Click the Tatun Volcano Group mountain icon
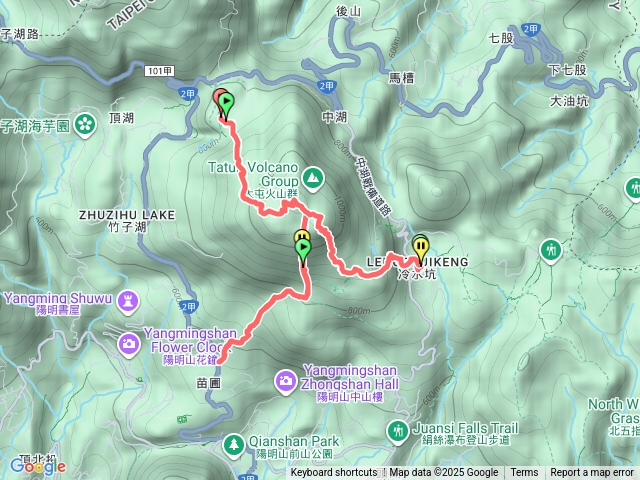 pos(313,178)
